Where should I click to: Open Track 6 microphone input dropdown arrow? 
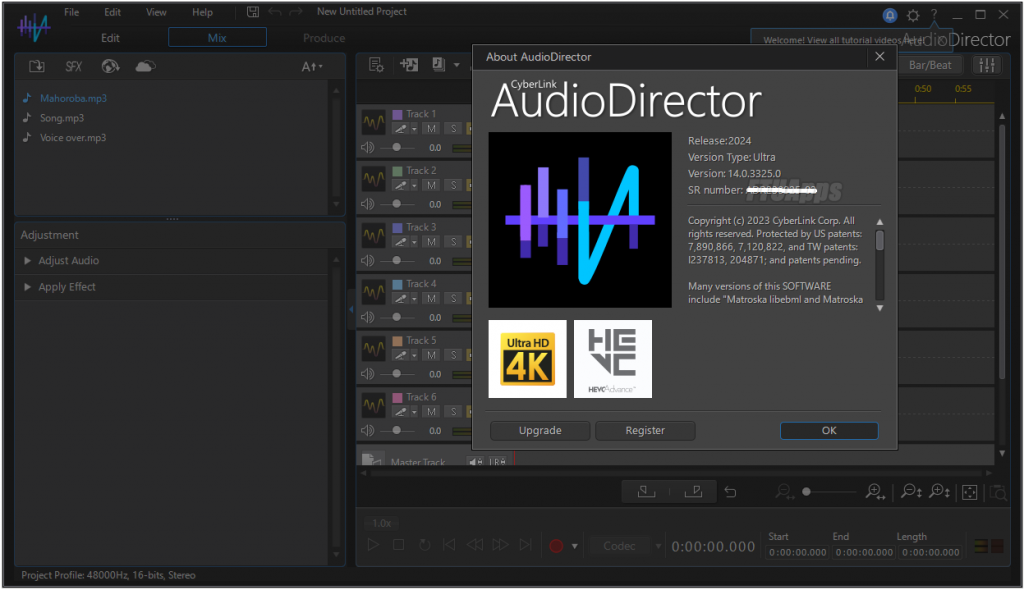tap(414, 412)
